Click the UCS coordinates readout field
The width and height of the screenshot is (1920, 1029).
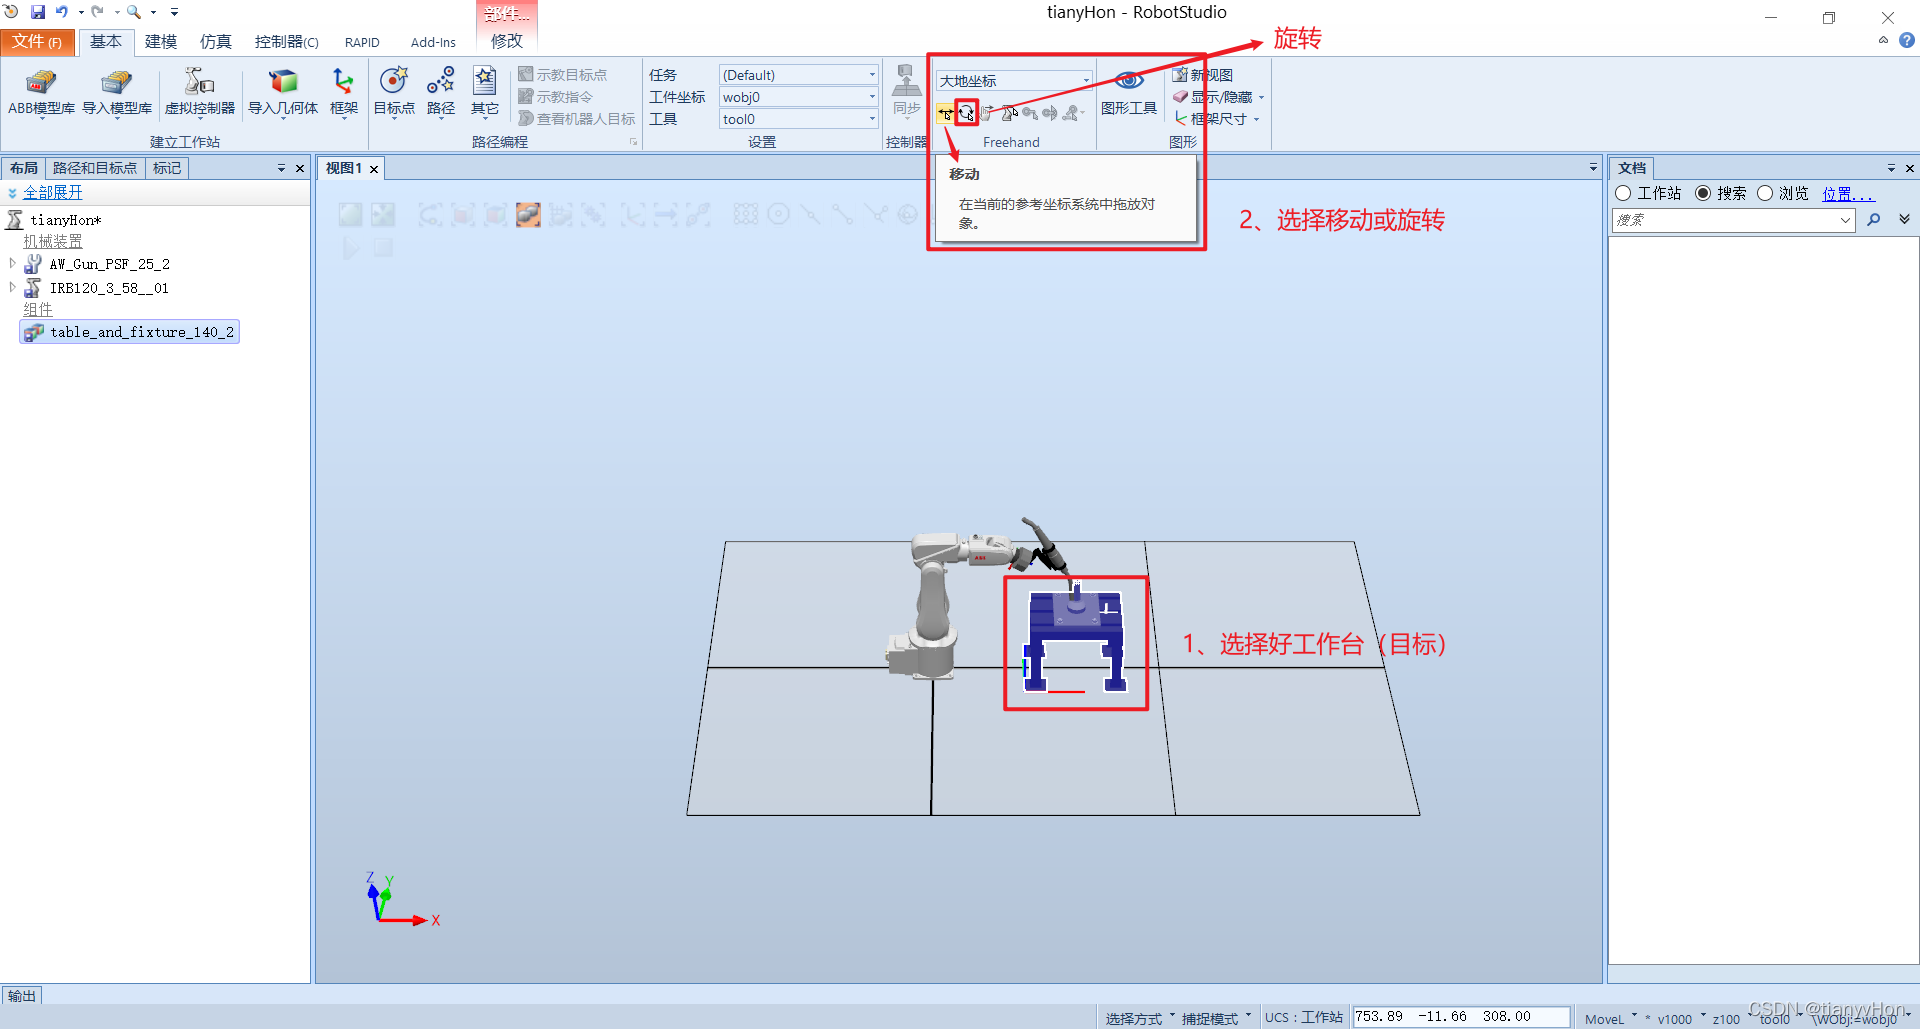click(1460, 1016)
